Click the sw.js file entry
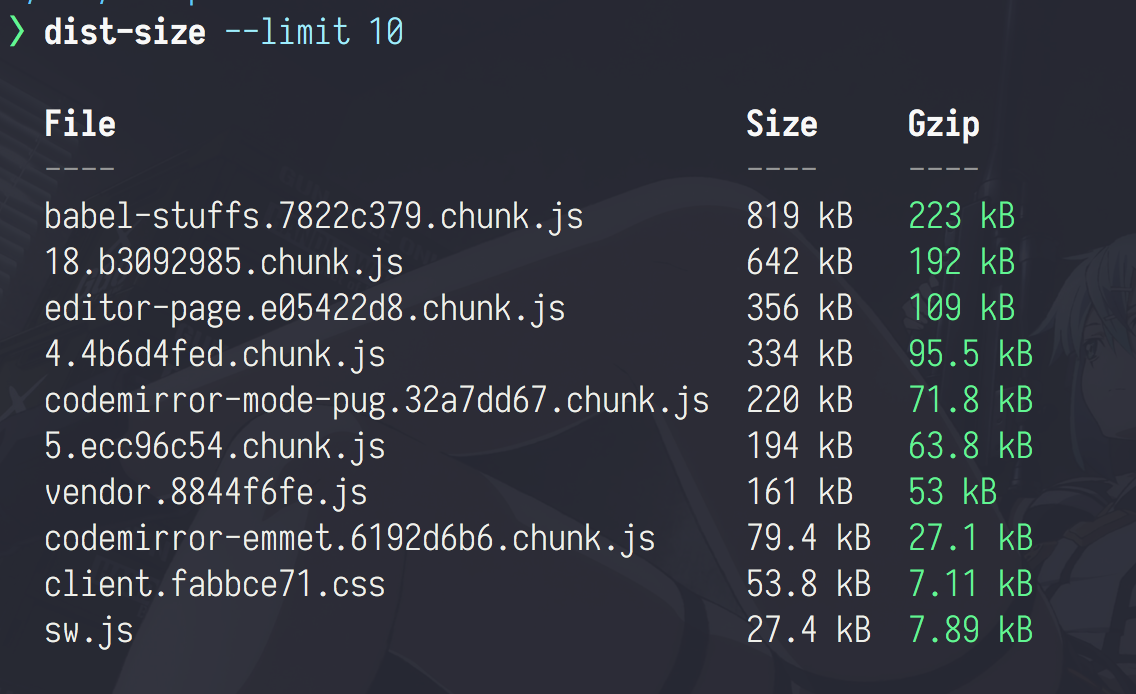This screenshot has width=1136, height=694. click(x=89, y=630)
